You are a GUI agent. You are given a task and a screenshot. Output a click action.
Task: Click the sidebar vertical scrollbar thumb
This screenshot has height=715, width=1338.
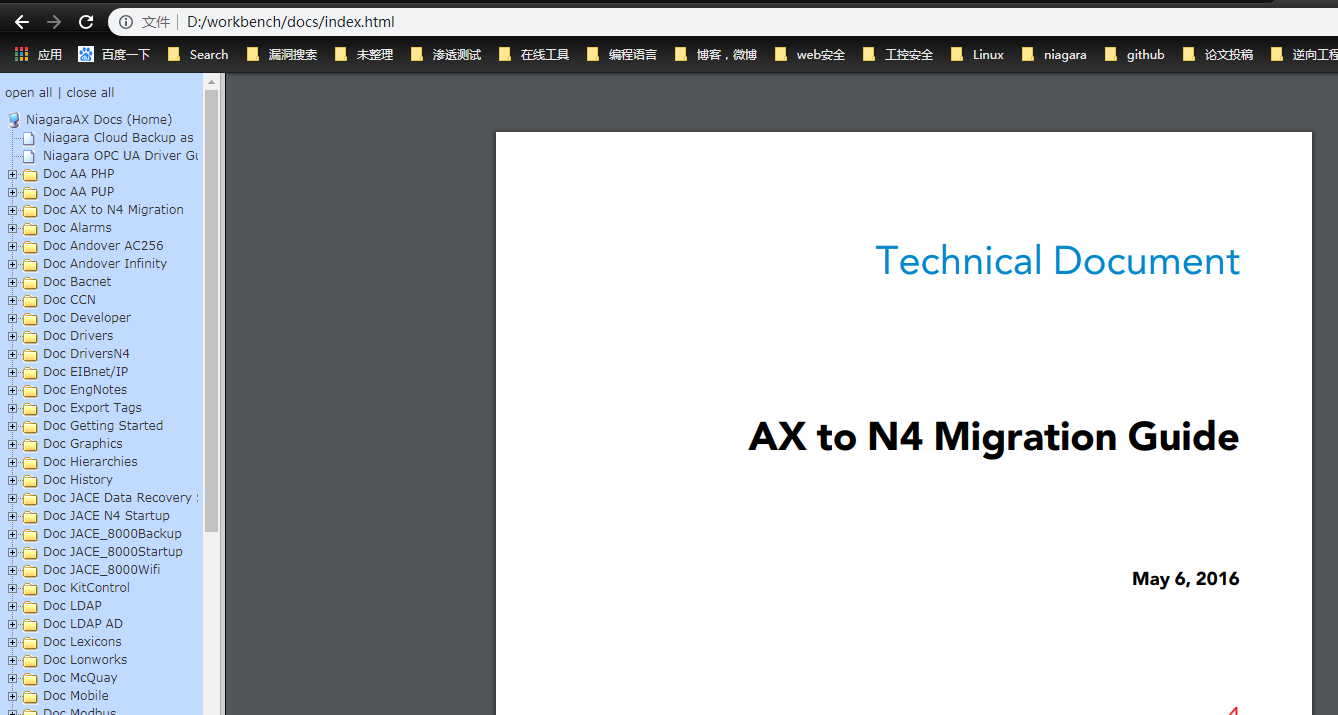point(211,310)
